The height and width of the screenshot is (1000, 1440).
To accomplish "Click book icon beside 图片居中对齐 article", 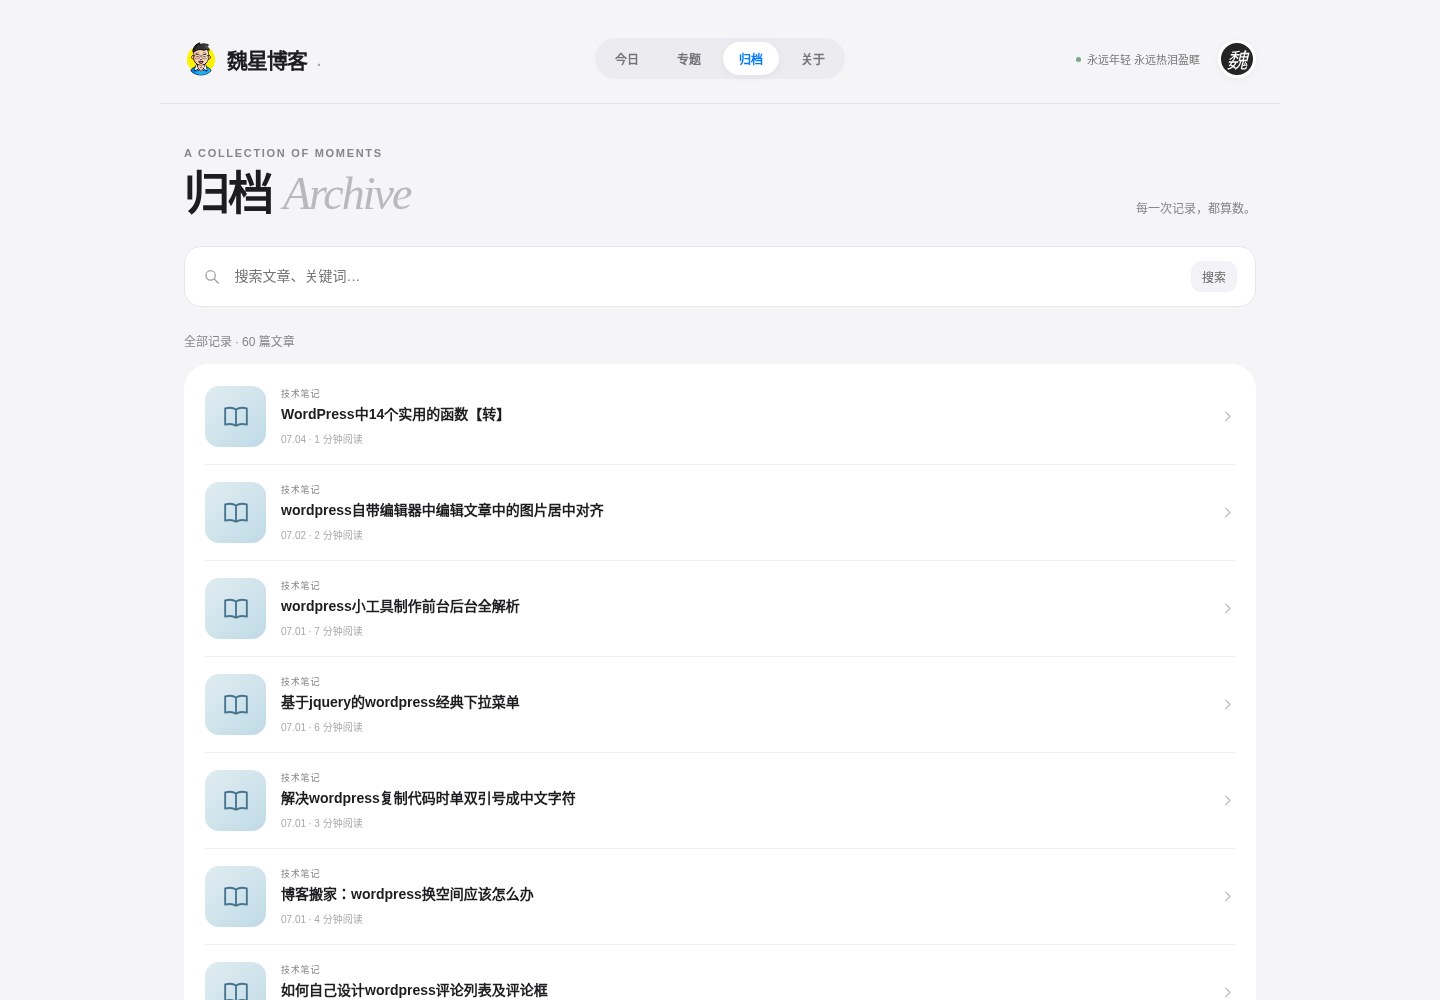I will 236,512.
